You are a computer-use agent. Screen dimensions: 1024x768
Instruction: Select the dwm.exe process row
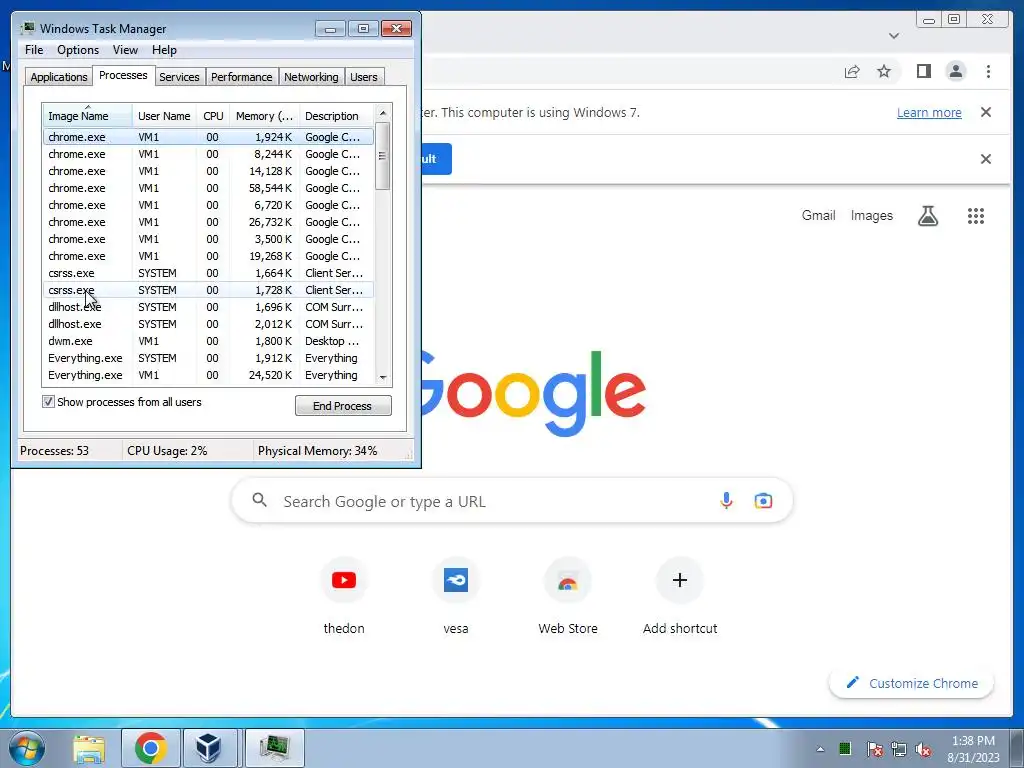point(208,341)
